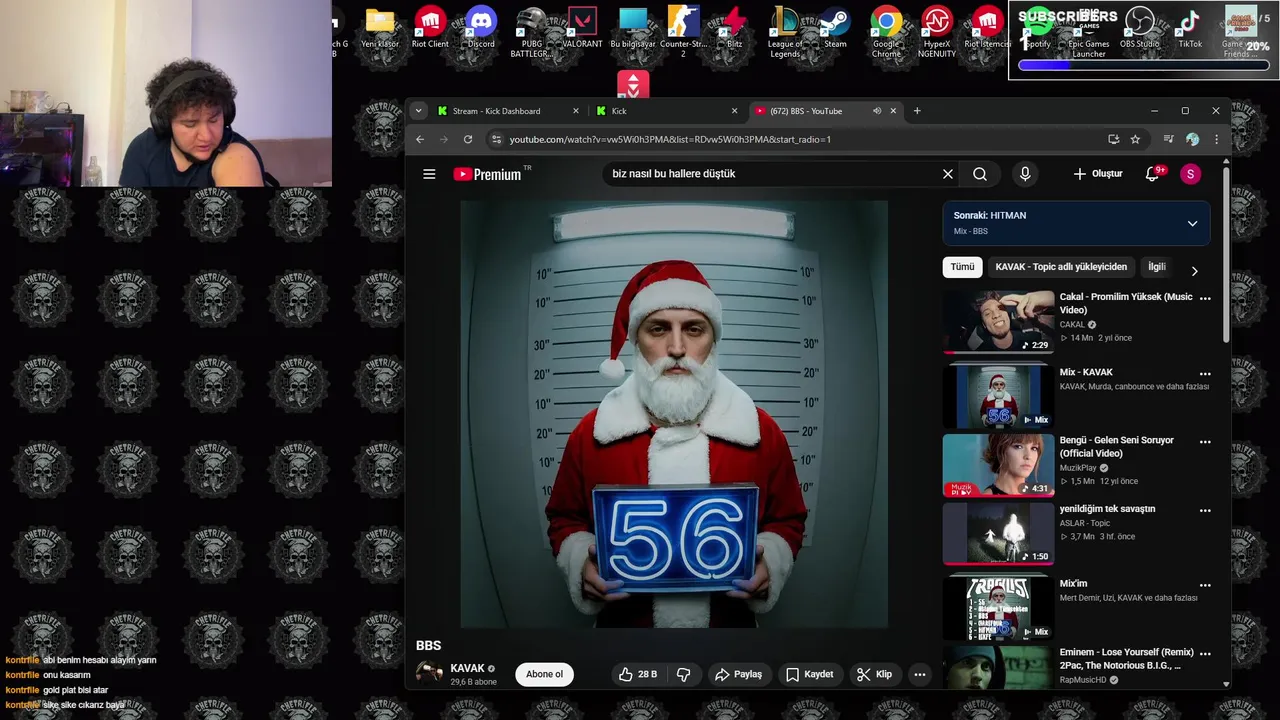Open options for yenildiğim tek savaştın

(1205, 510)
